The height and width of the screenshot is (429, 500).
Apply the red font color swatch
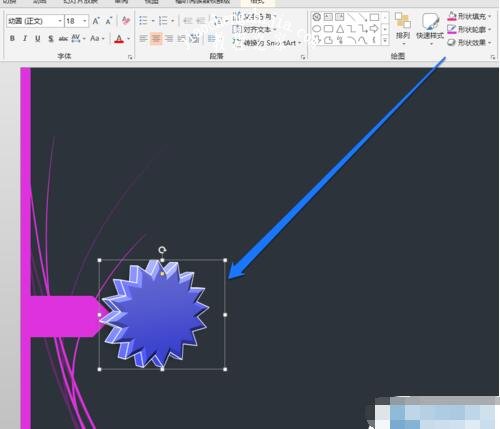point(119,39)
